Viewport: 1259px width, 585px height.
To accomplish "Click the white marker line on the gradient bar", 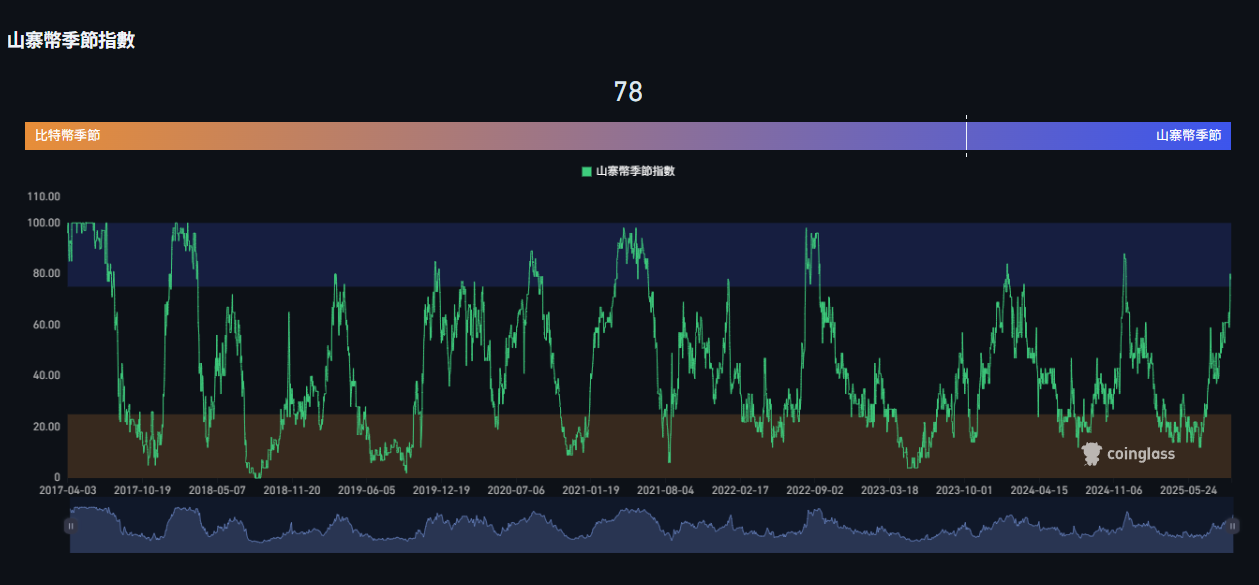I will pyautogui.click(x=966, y=136).
